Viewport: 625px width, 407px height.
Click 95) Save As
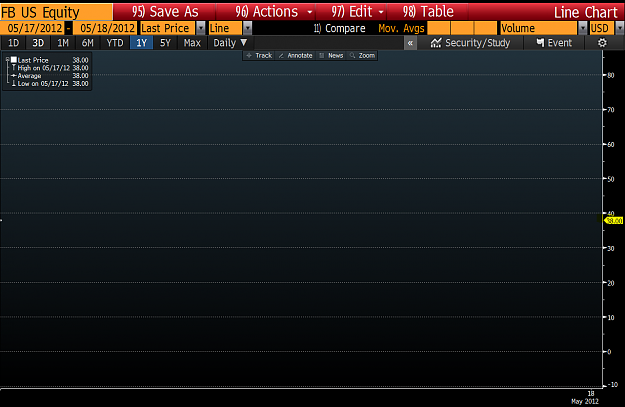pos(165,12)
